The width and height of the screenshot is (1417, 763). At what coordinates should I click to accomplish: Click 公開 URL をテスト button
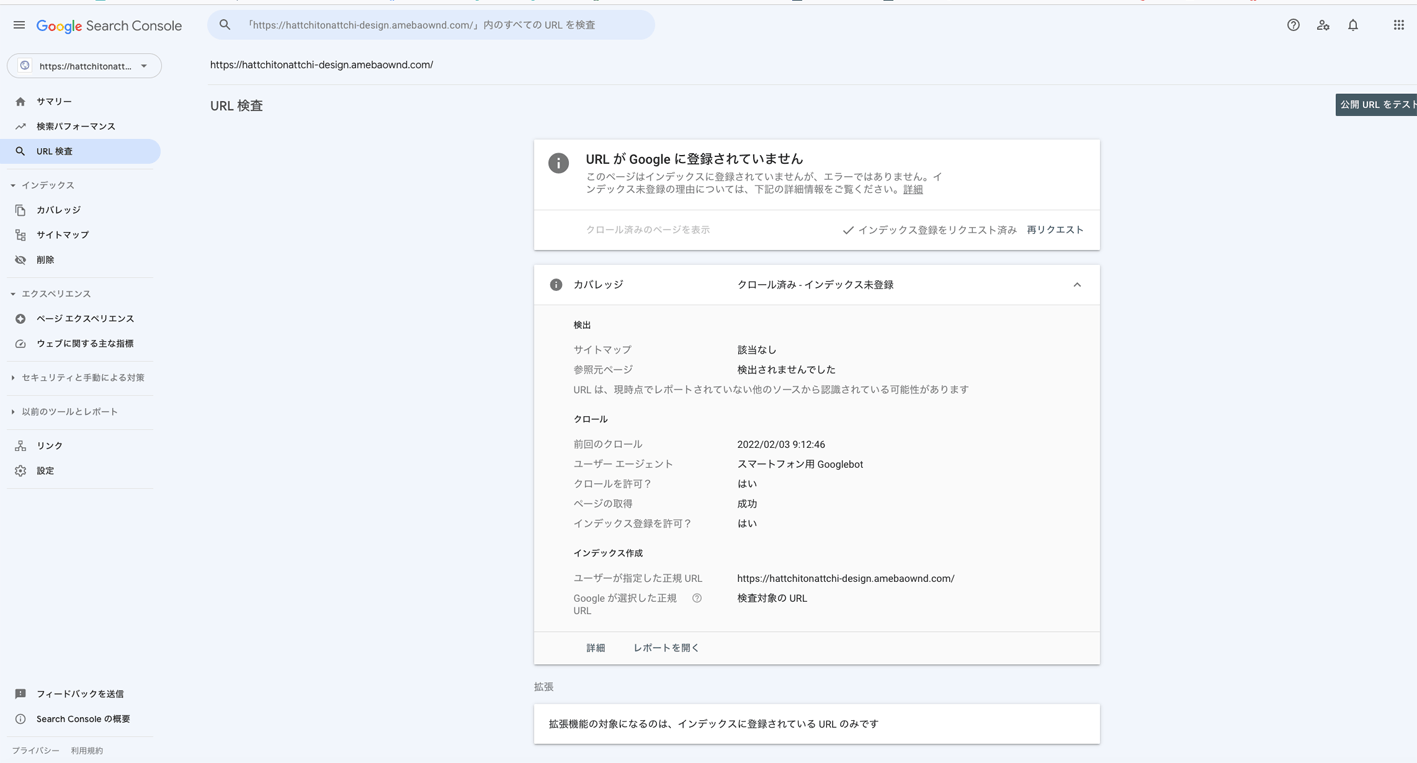pos(1376,105)
